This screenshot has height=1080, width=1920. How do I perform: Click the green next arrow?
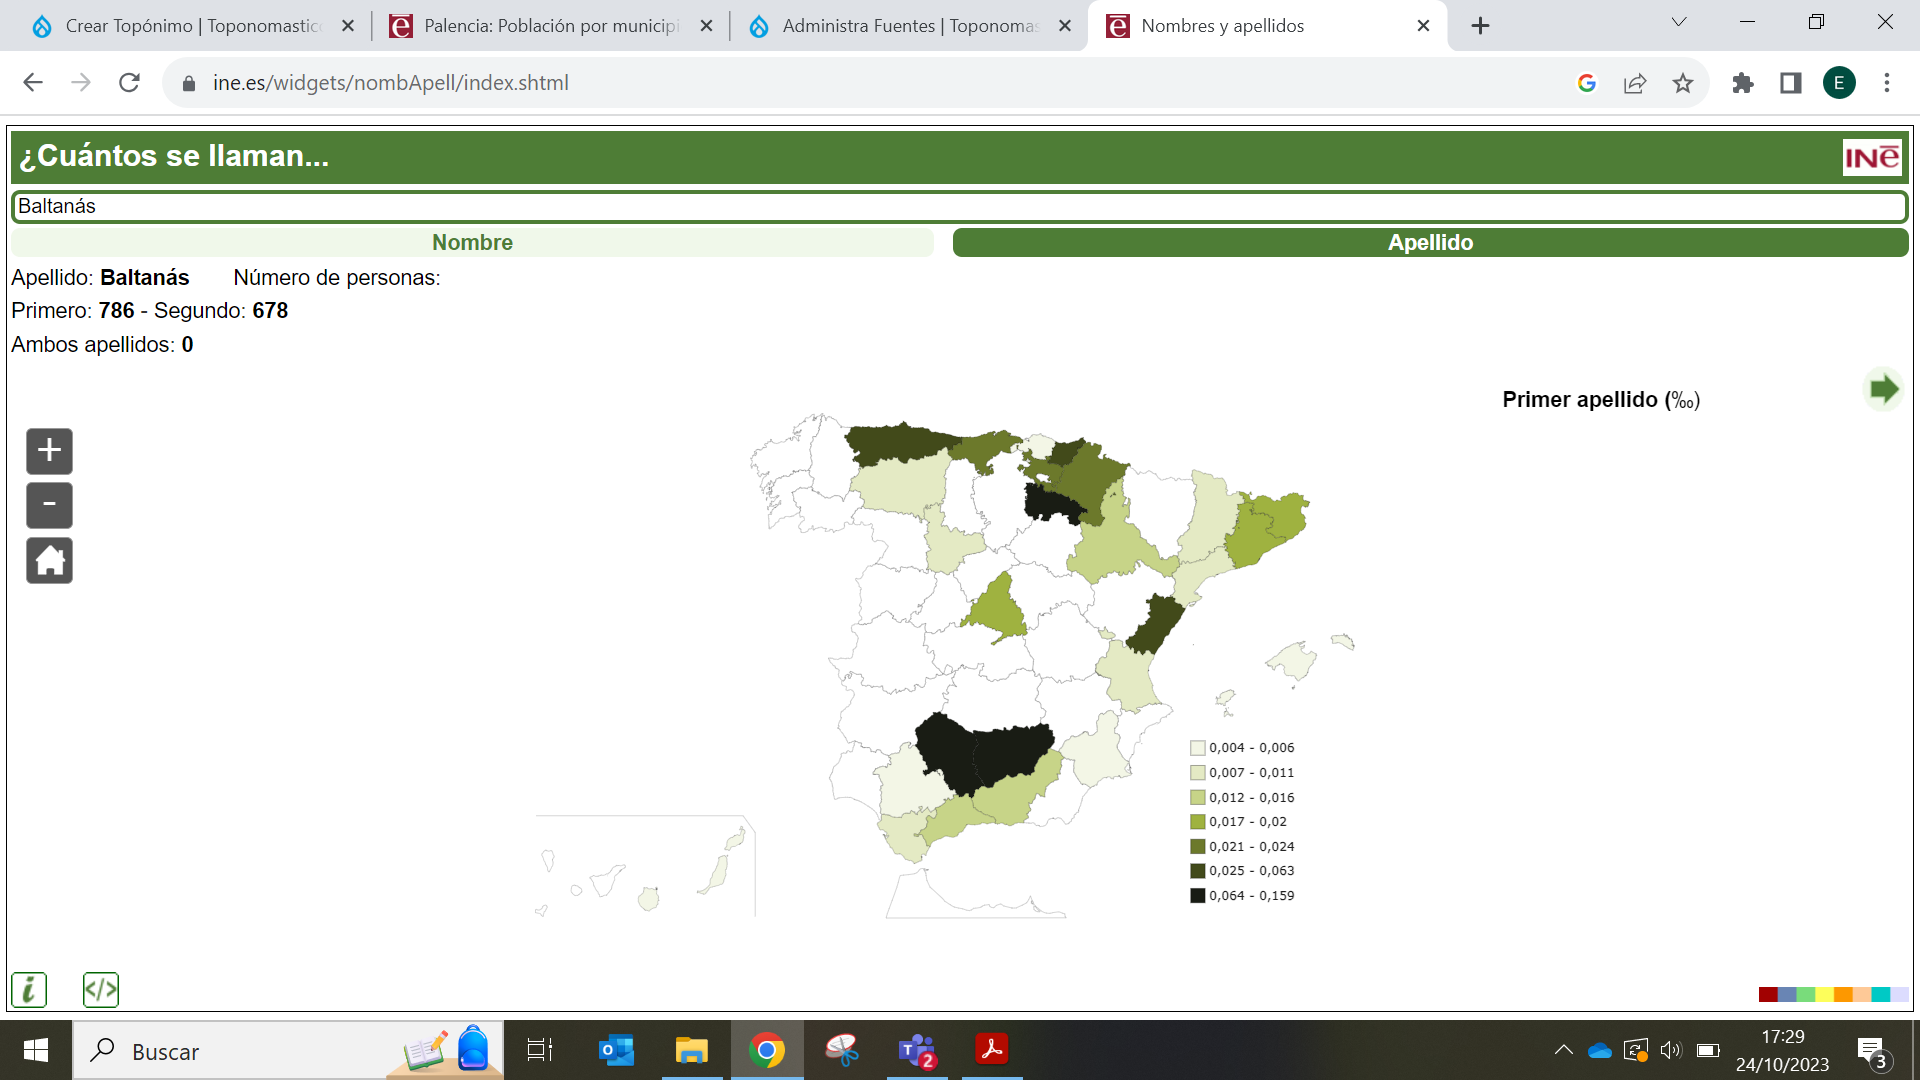[x=1883, y=389]
